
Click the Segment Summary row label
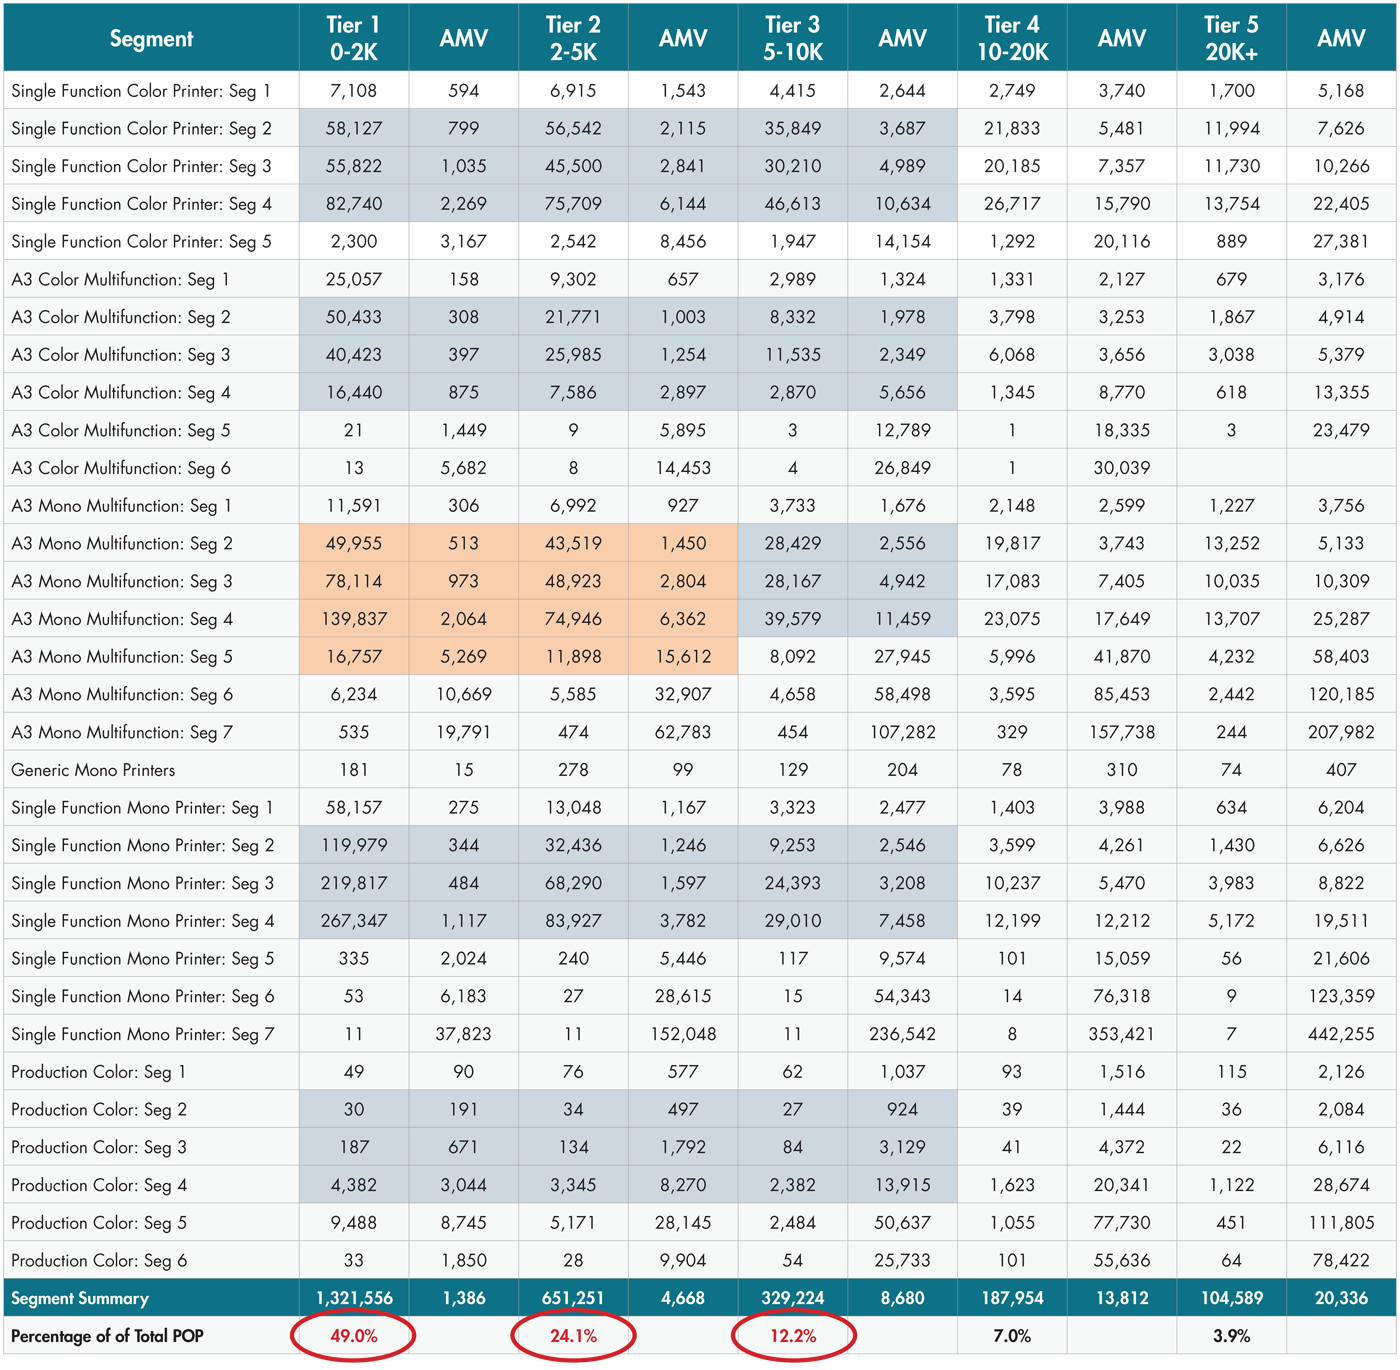[80, 1299]
